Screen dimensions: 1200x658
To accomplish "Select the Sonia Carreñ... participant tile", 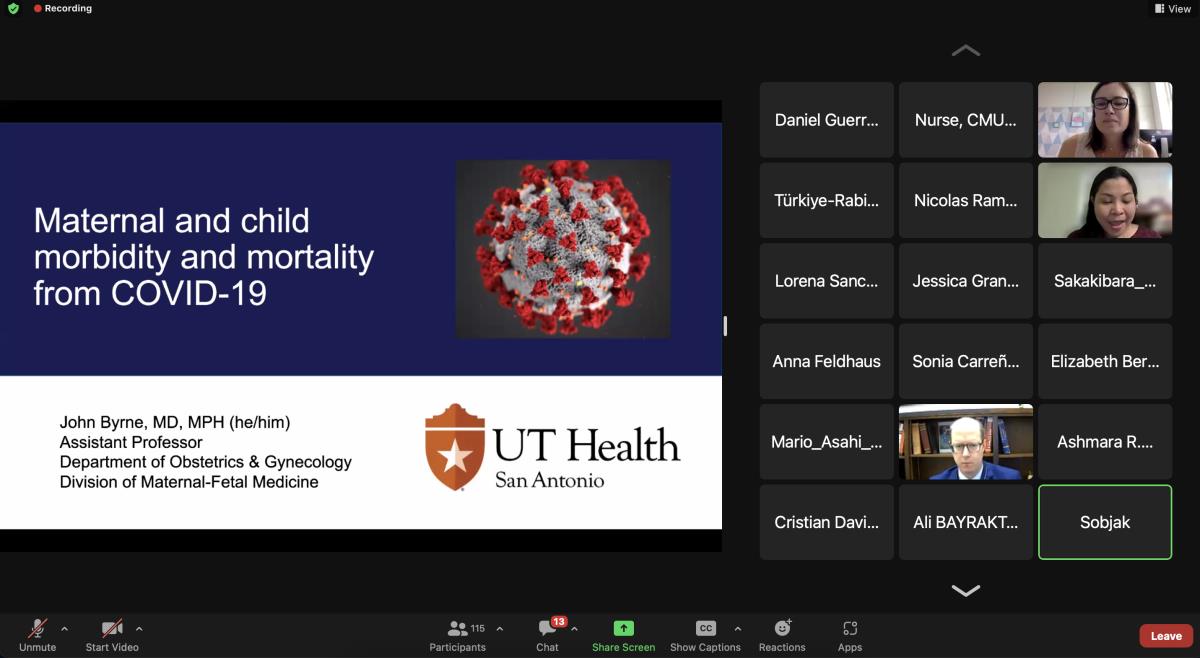I will 966,361.
